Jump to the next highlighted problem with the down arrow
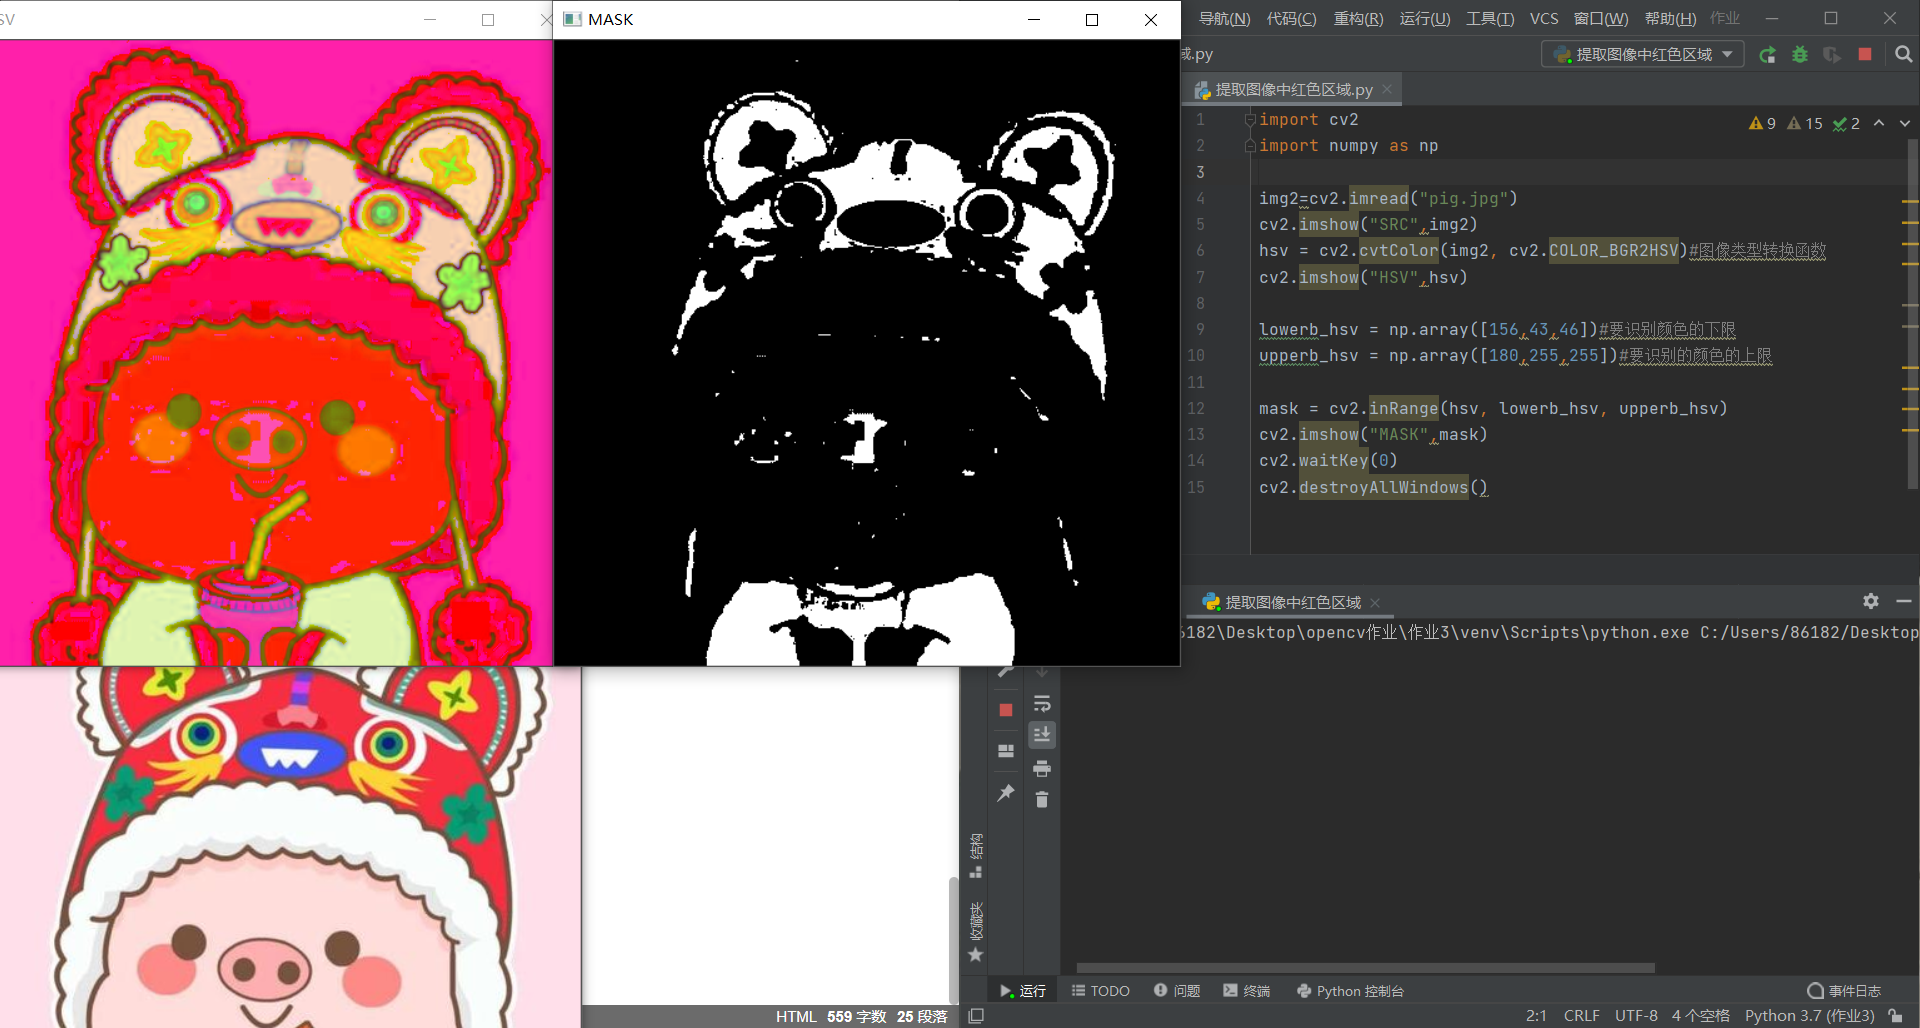Image resolution: width=1920 pixels, height=1028 pixels. pyautogui.click(x=1904, y=123)
